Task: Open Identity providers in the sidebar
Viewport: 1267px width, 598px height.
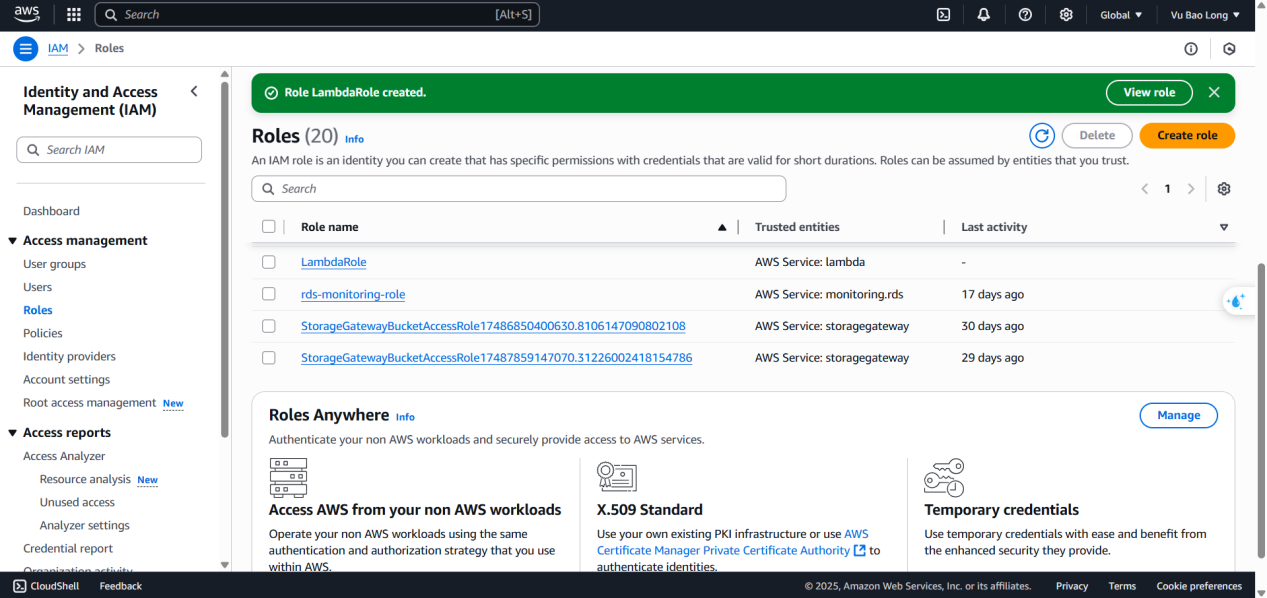Action: 69,356
